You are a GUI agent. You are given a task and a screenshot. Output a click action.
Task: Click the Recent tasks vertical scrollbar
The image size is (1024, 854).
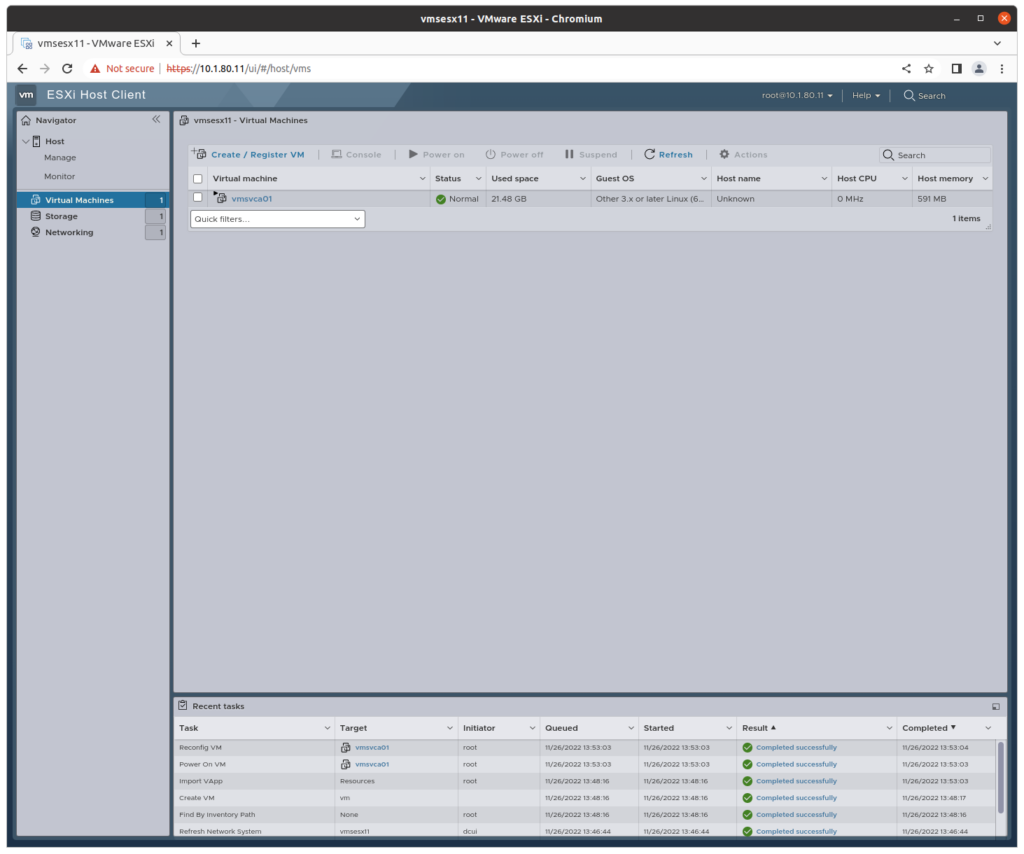pyautogui.click(x=1000, y=777)
